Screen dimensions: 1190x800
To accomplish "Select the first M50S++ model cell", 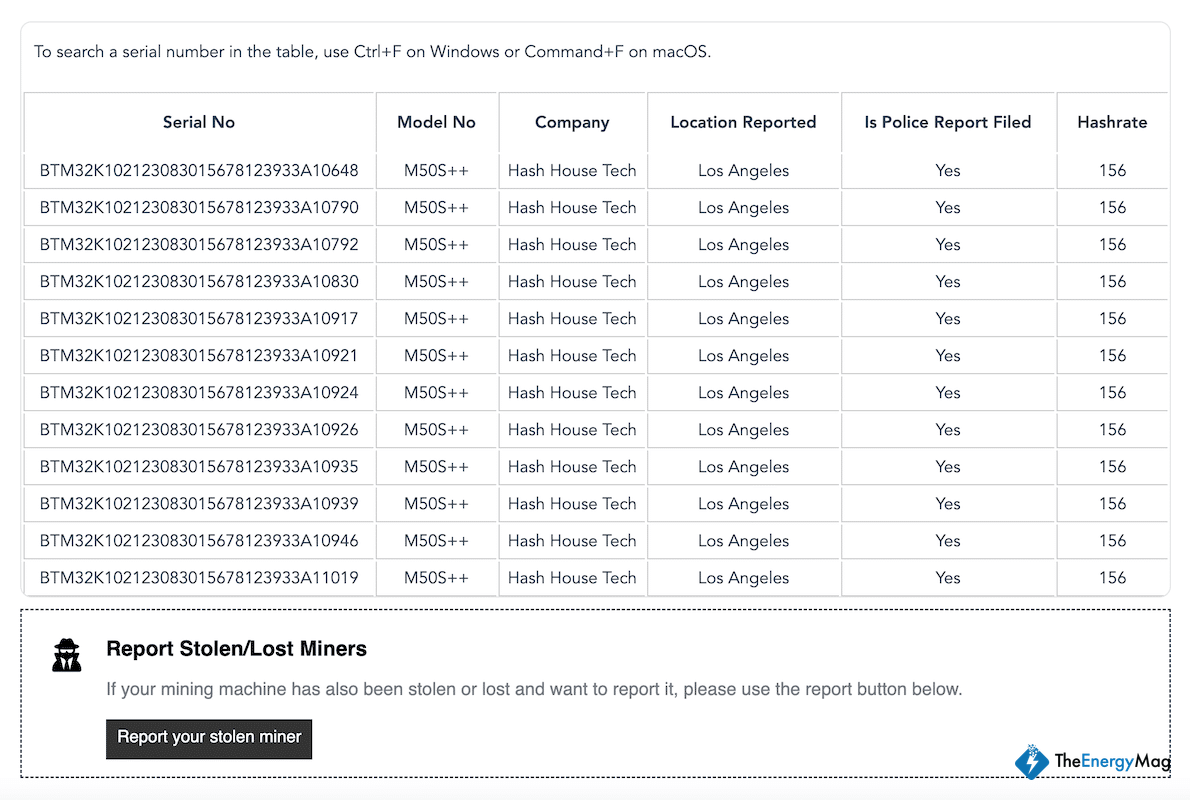I will pyautogui.click(x=436, y=170).
